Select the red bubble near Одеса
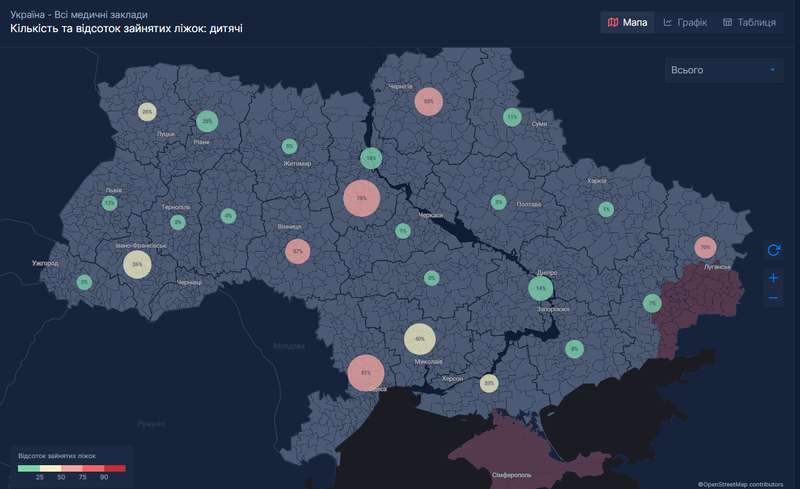The width and height of the screenshot is (800, 489). coord(365,373)
